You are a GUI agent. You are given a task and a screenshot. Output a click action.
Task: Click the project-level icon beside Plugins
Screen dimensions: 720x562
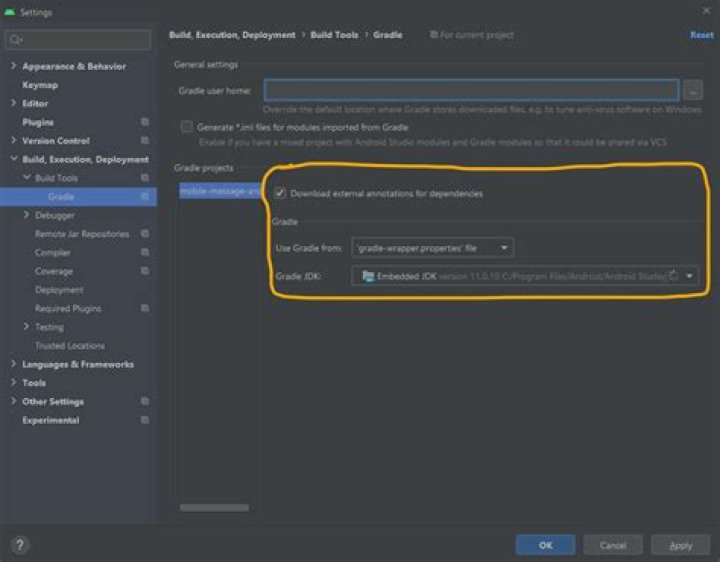145,122
